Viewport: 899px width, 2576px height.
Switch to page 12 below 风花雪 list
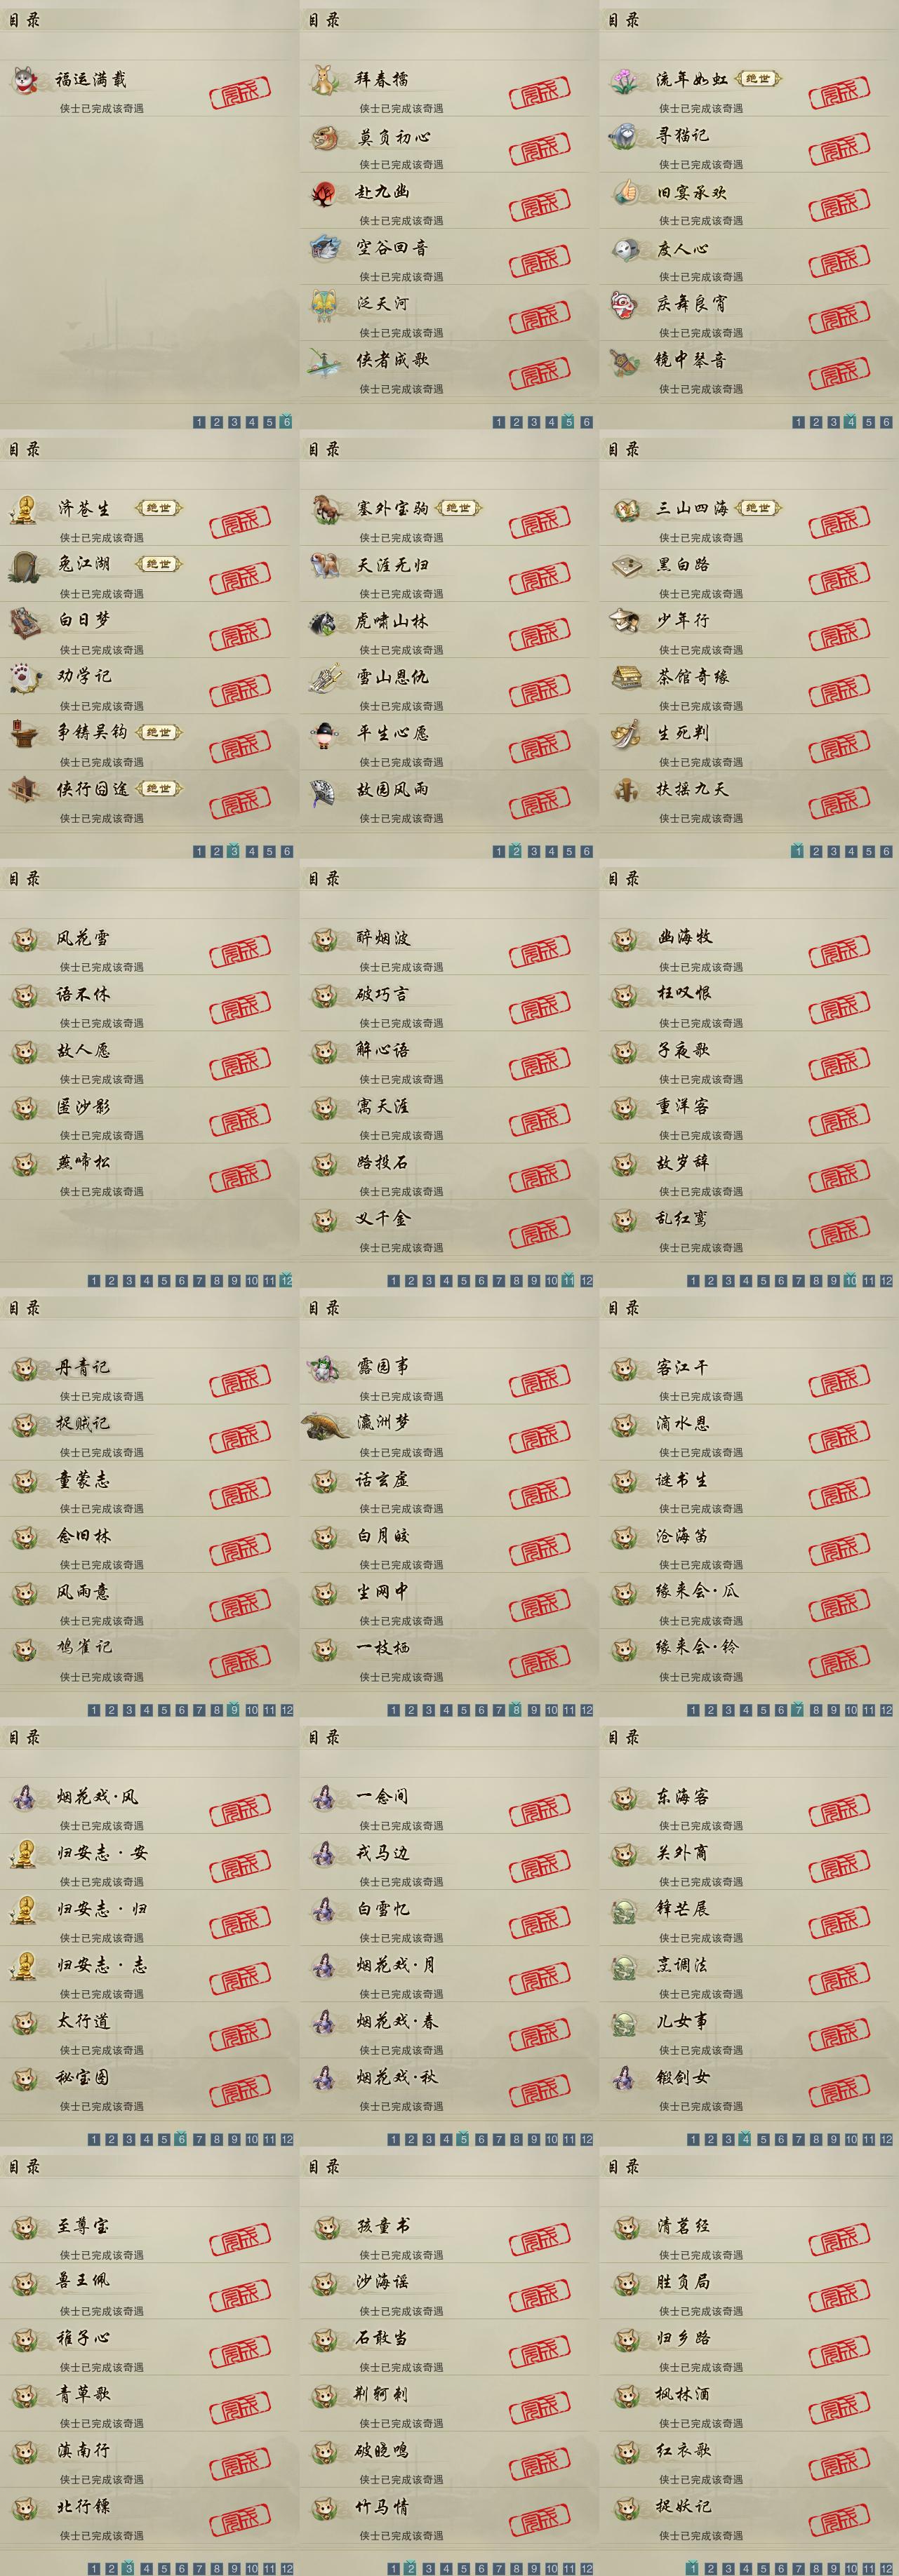point(287,1280)
